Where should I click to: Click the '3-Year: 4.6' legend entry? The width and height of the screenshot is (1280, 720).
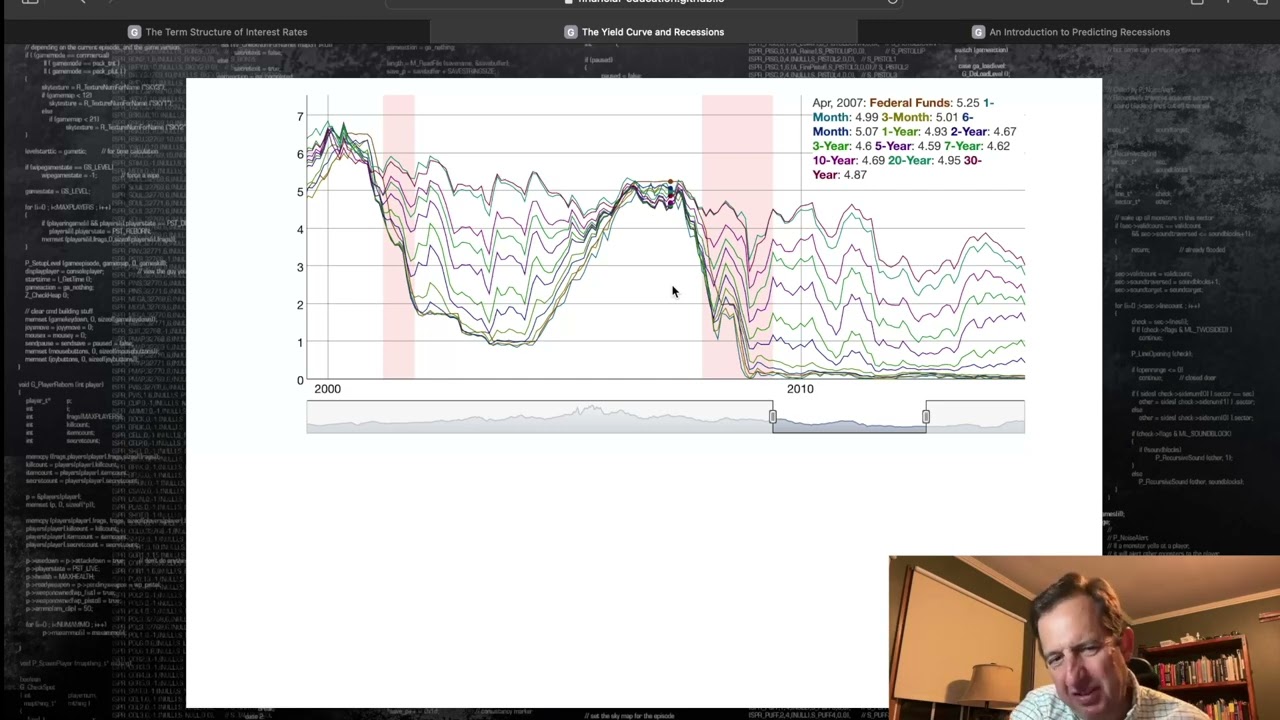pos(842,146)
